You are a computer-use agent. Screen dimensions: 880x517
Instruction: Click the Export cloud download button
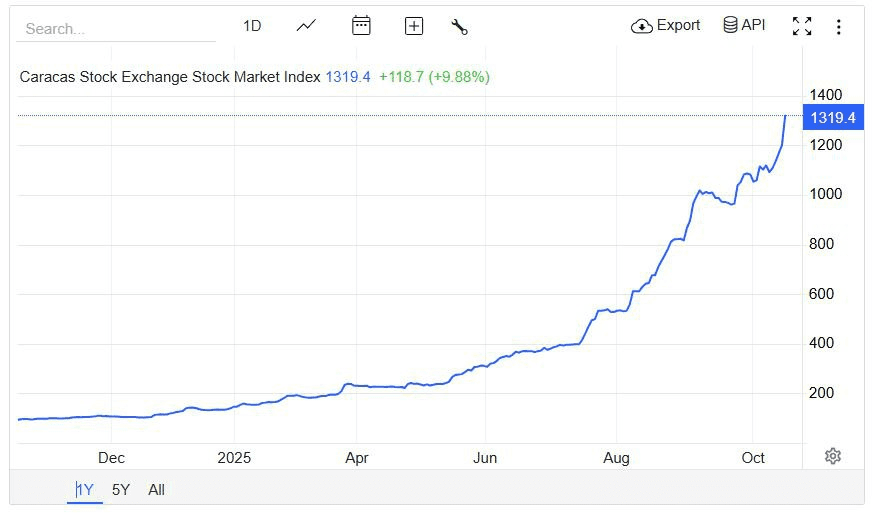[666, 26]
